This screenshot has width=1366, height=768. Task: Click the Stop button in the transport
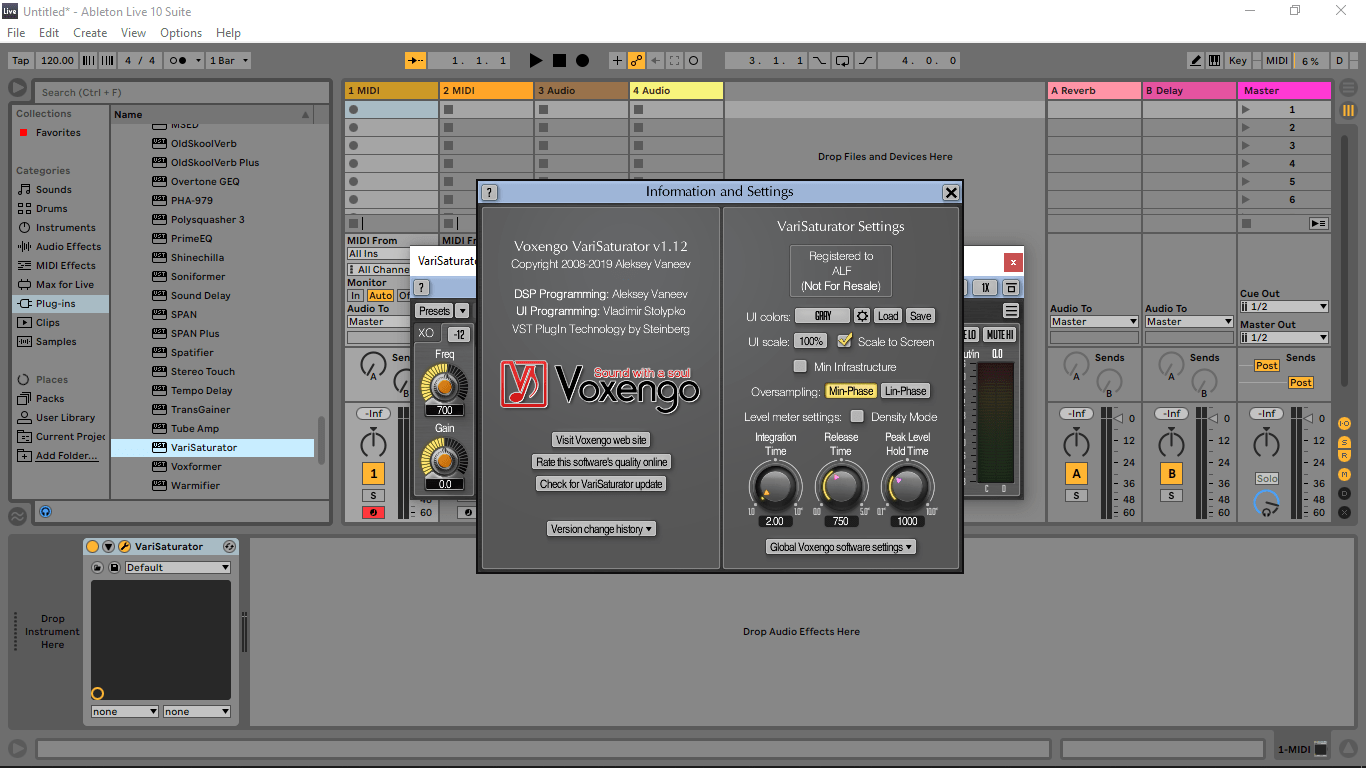[x=560, y=61]
